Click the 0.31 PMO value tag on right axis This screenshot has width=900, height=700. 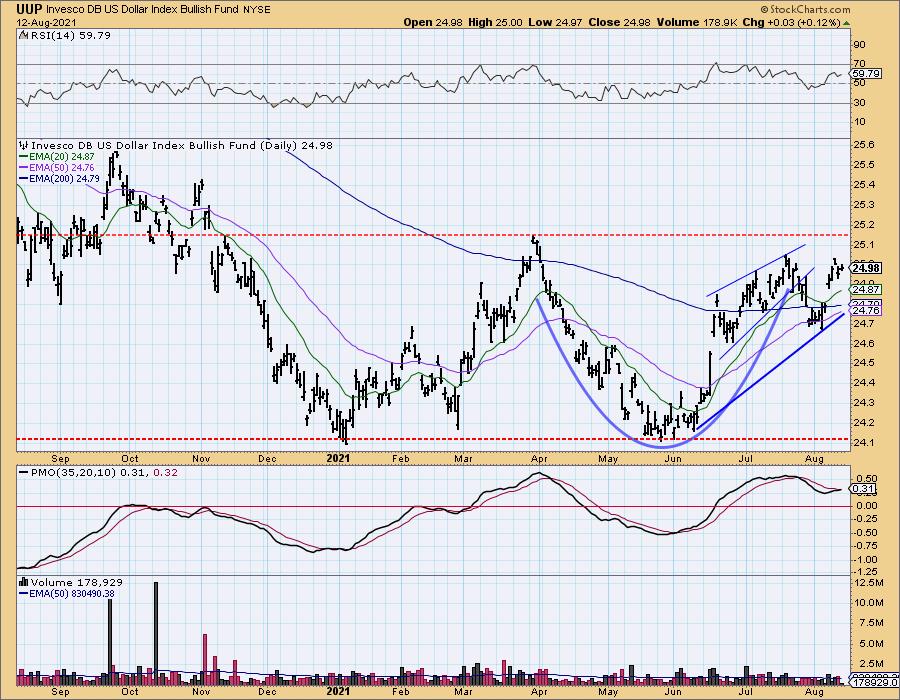click(864, 489)
